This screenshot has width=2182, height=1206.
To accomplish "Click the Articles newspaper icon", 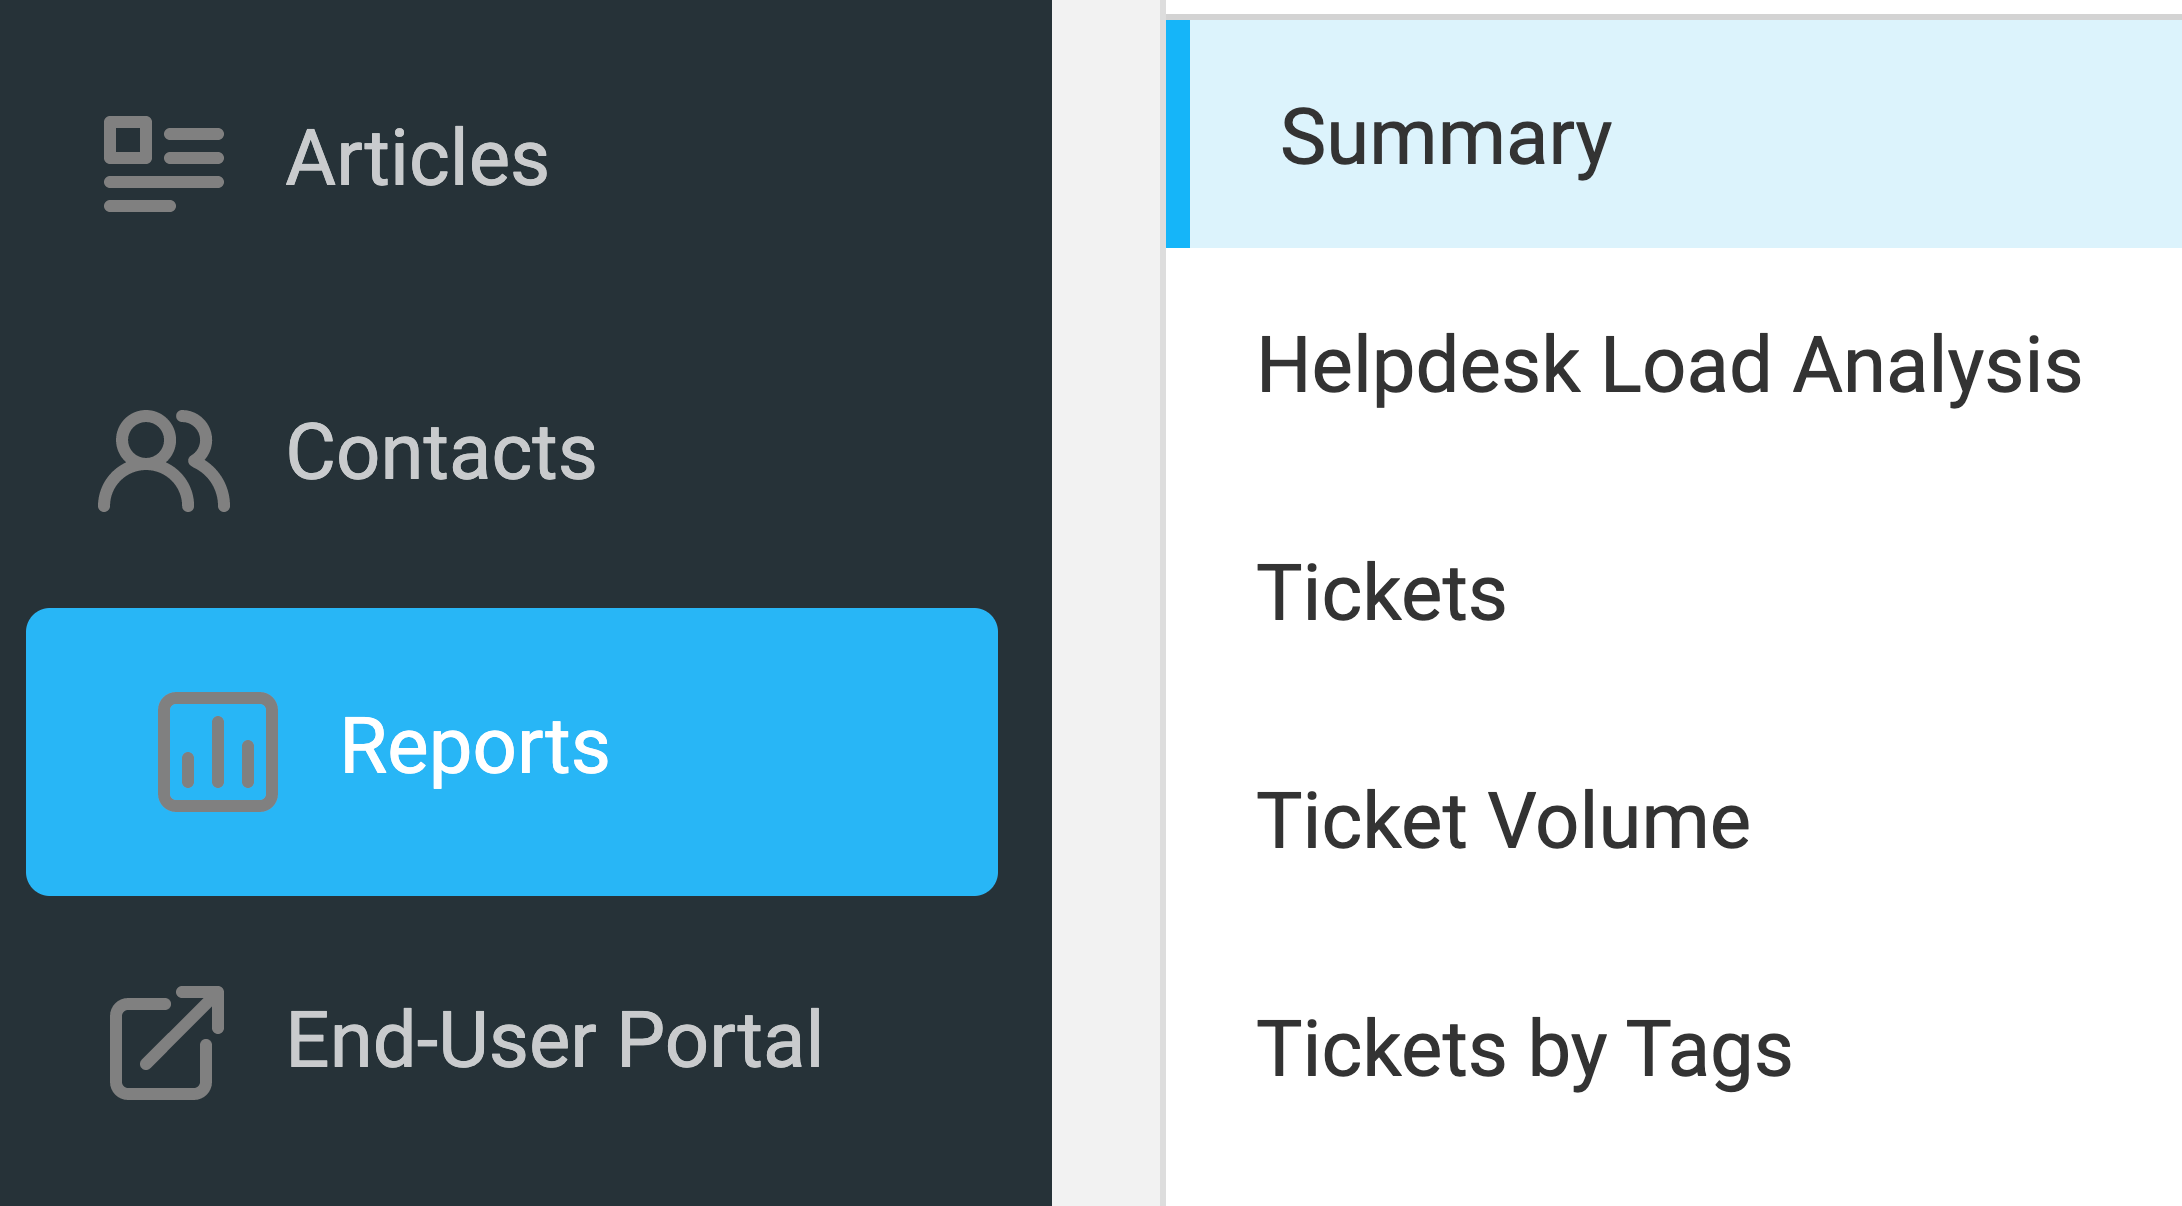I will [163, 163].
